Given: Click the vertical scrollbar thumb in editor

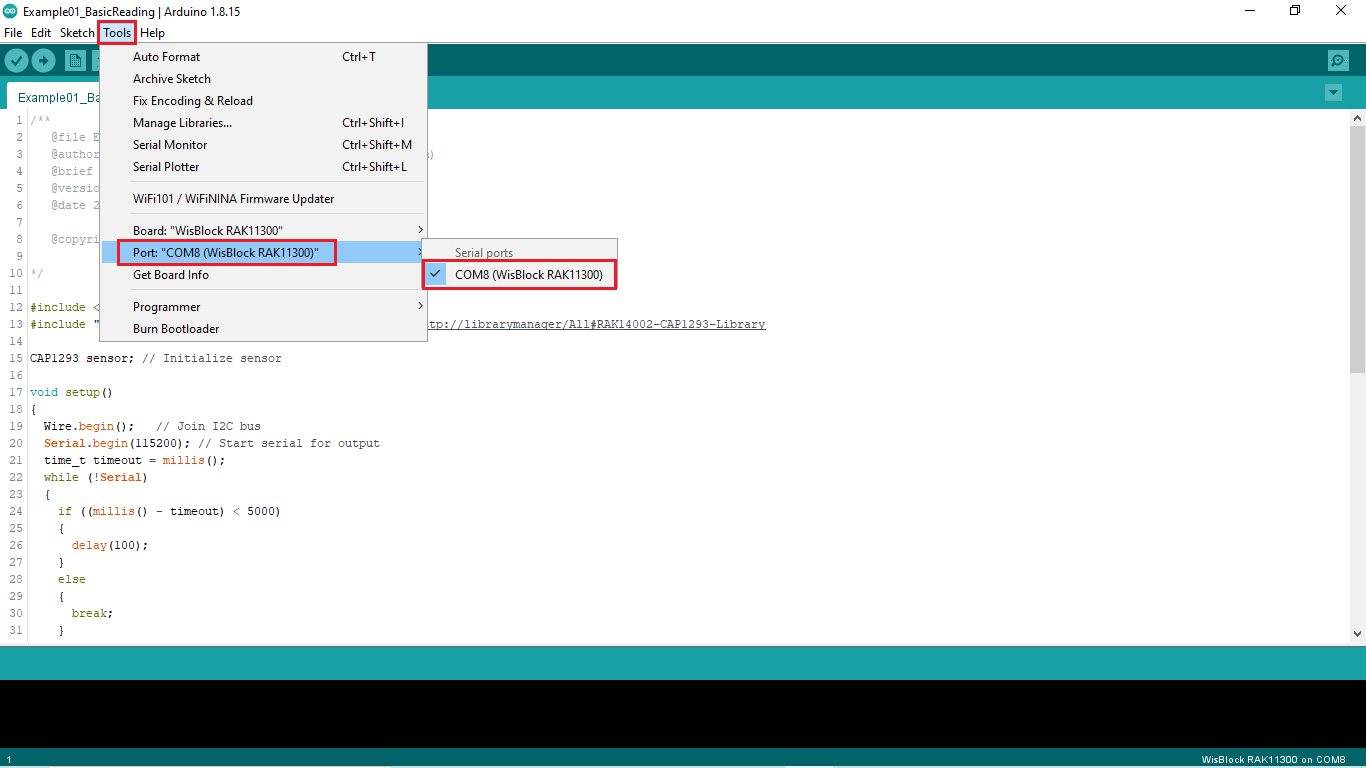Looking at the screenshot, I should point(1357,248).
